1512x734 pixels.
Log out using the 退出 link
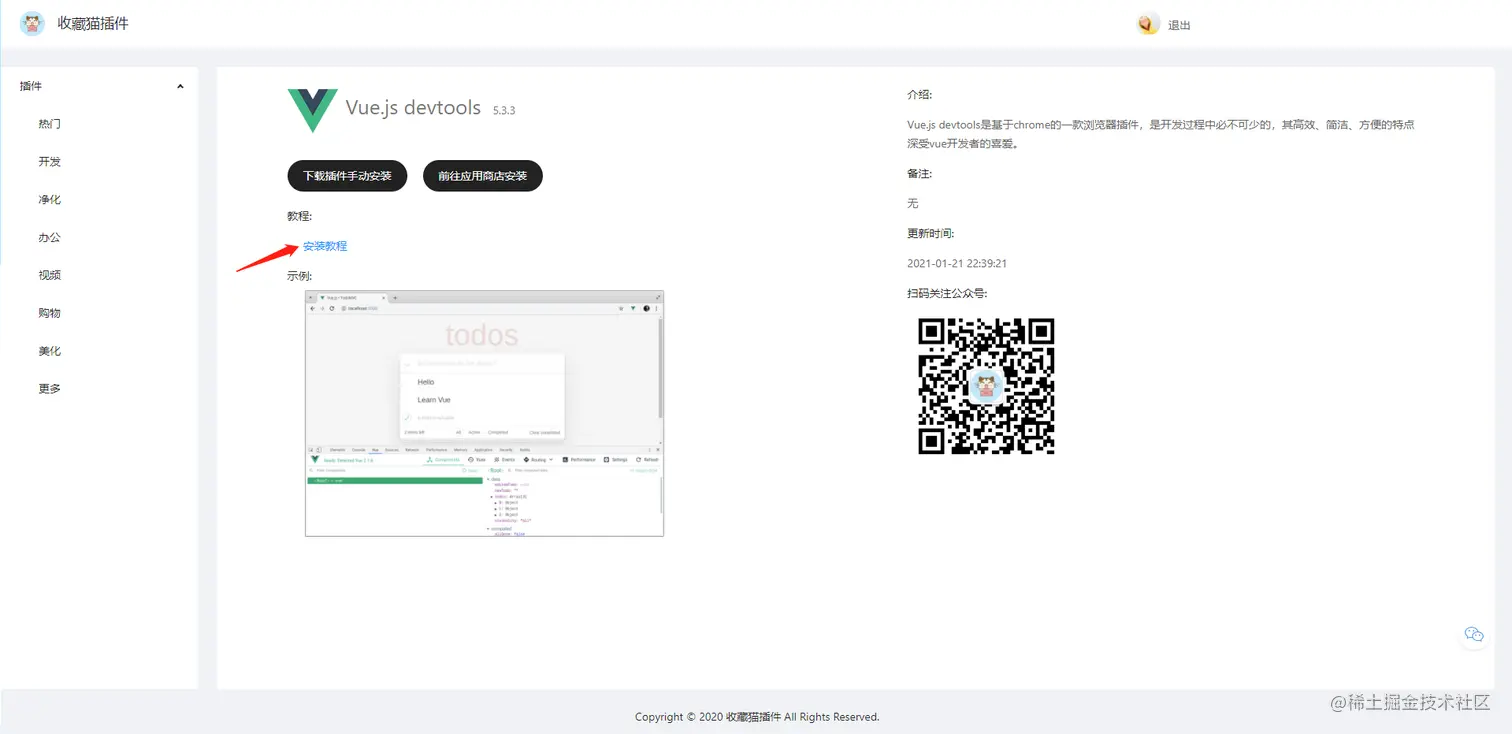1180,25
